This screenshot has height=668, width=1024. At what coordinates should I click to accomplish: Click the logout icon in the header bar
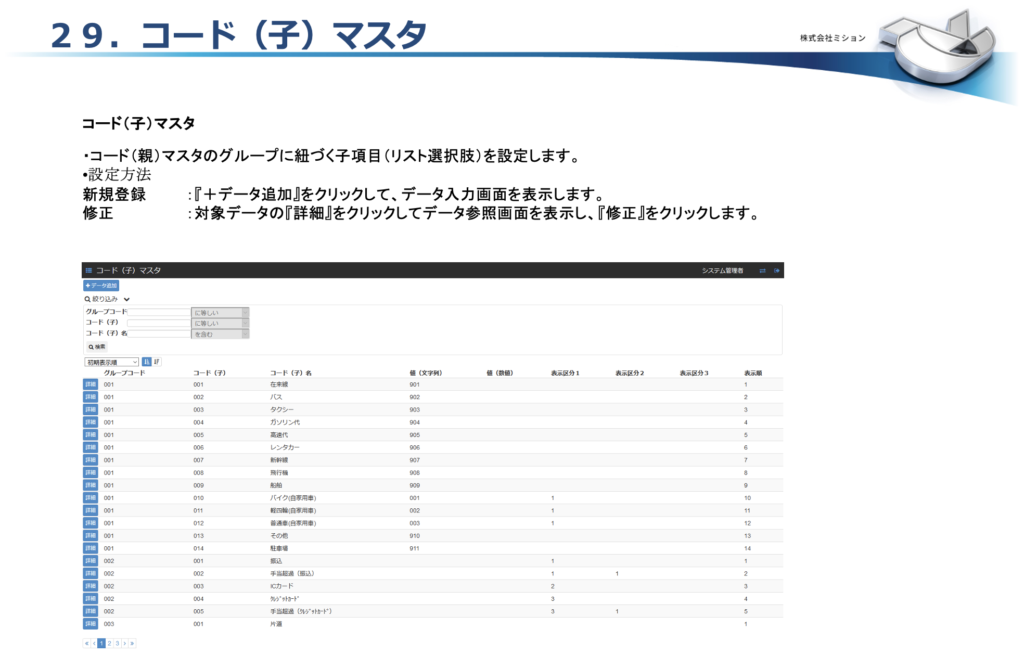coord(776,270)
